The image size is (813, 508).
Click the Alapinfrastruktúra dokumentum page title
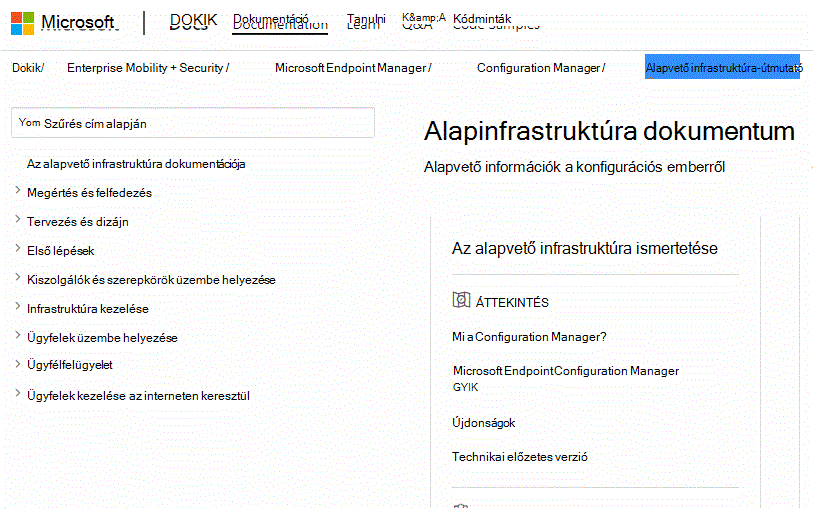pos(609,131)
